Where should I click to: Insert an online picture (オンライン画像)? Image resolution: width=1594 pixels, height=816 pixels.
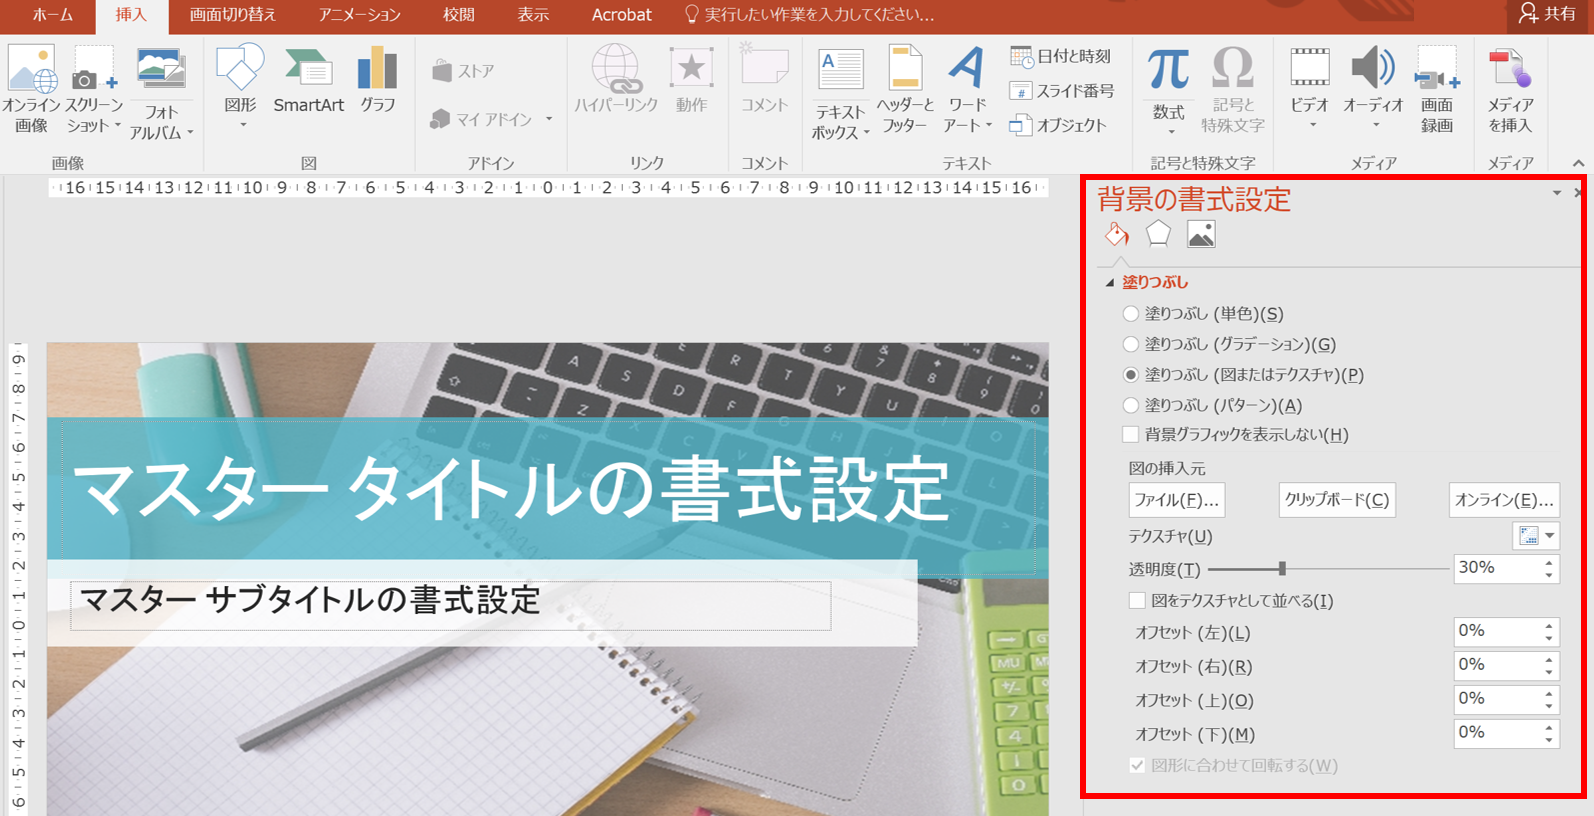pyautogui.click(x=31, y=90)
